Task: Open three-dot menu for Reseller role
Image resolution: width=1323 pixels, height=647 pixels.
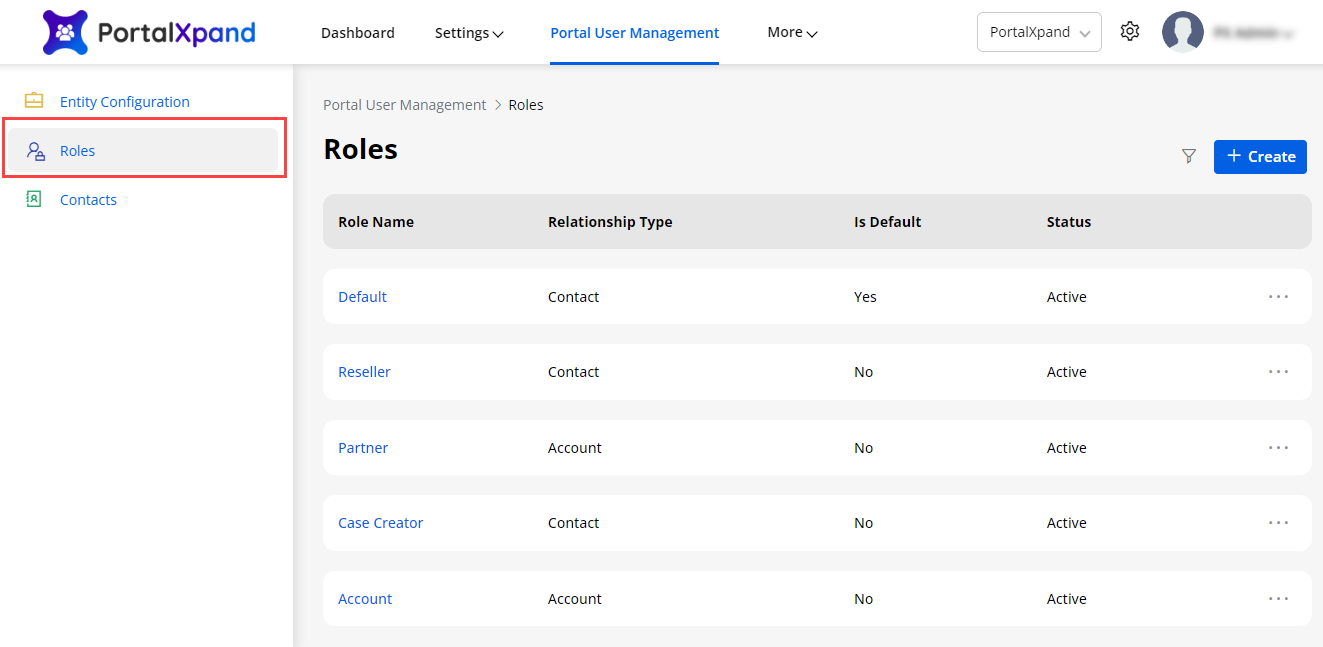Action: [x=1278, y=372]
